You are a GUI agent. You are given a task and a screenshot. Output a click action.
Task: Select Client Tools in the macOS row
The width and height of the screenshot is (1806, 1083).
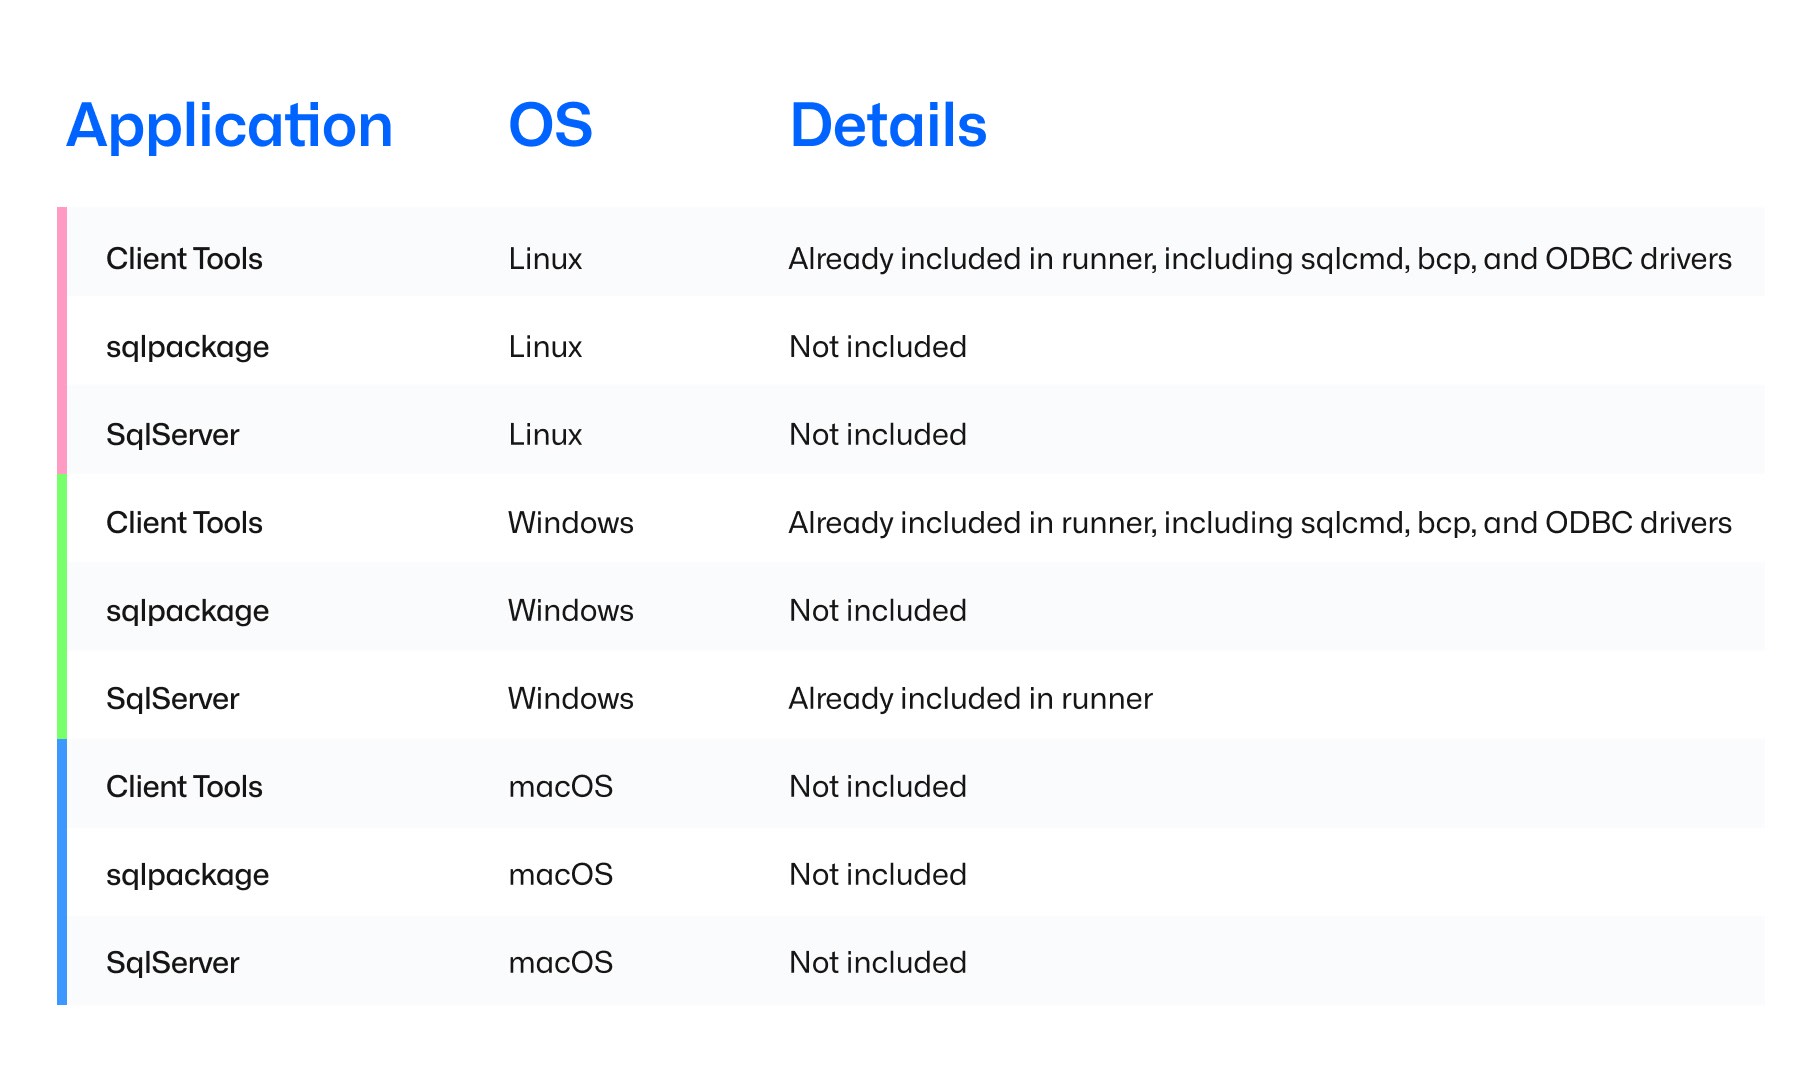point(184,787)
